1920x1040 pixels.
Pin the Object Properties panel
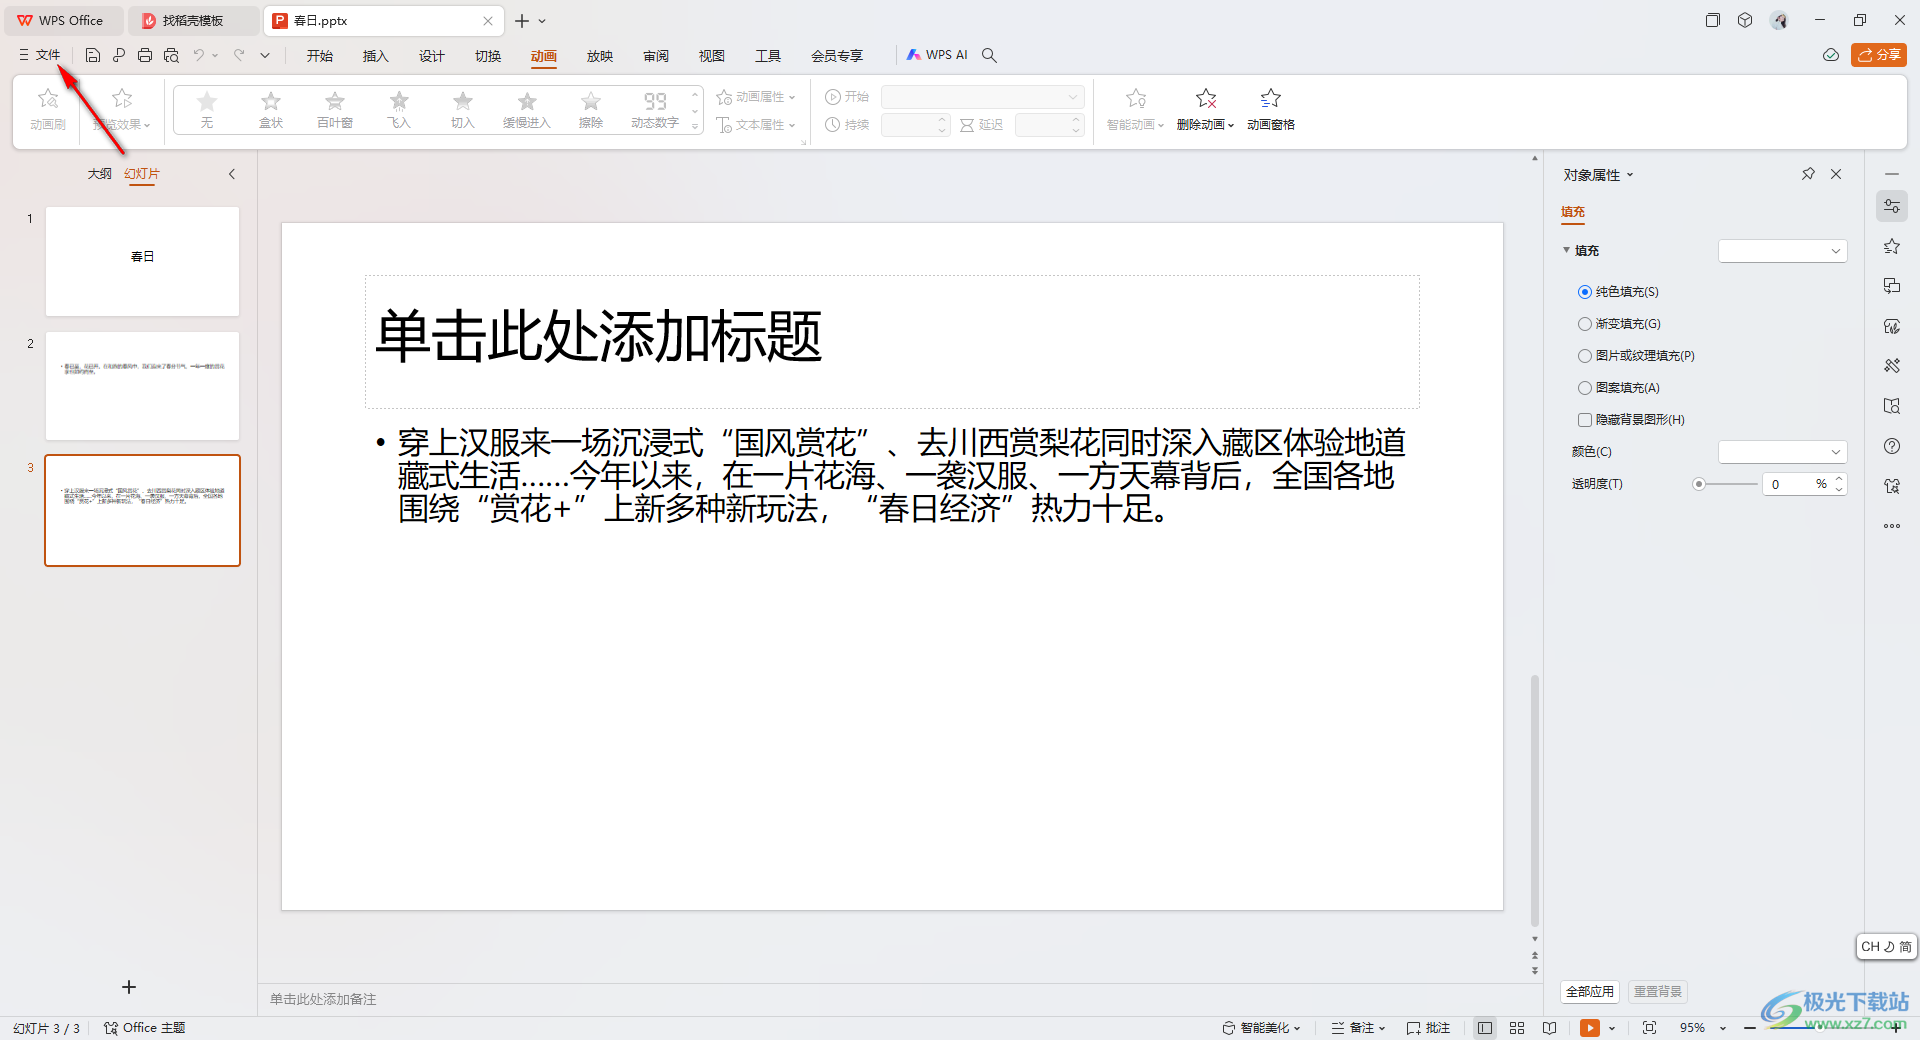(1808, 174)
